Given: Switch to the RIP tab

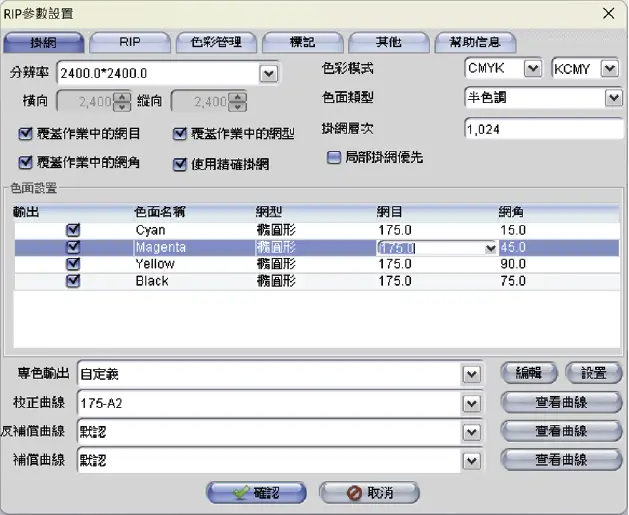Looking at the screenshot, I should 129,42.
